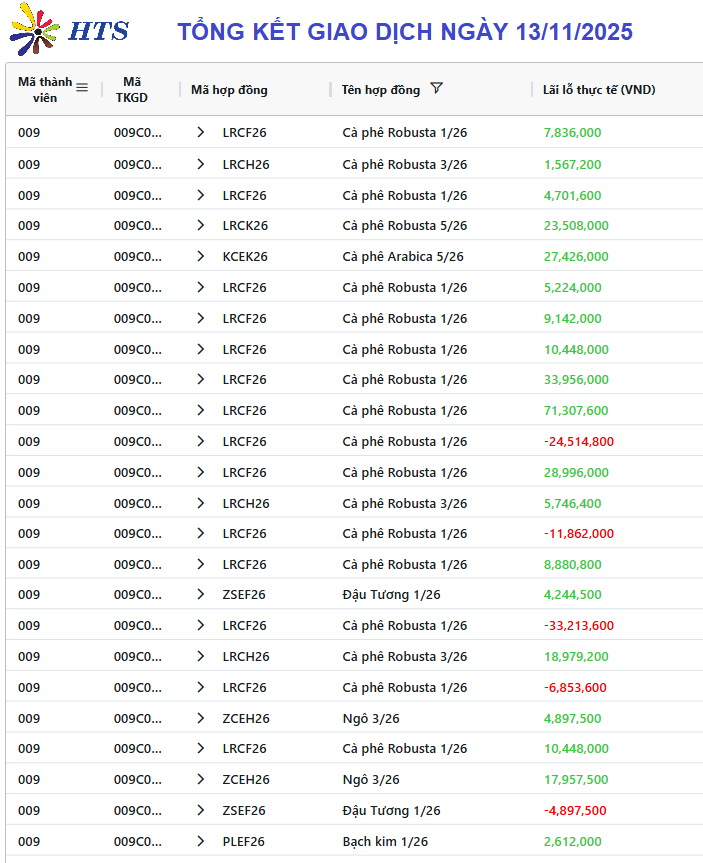This screenshot has width=703, height=863.
Task: Select the Bạch kim 1/26 contract name
Action: point(384,842)
